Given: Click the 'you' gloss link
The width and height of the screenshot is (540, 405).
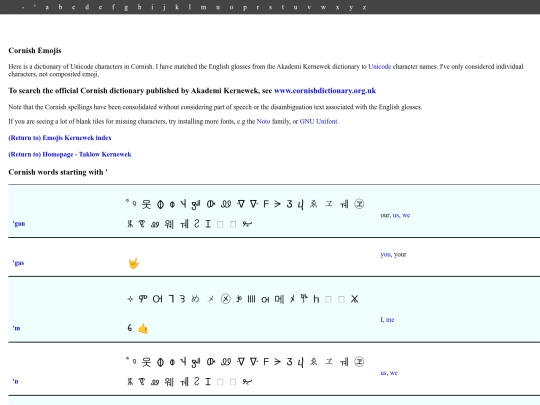Looking at the screenshot, I should pyautogui.click(x=385, y=255).
